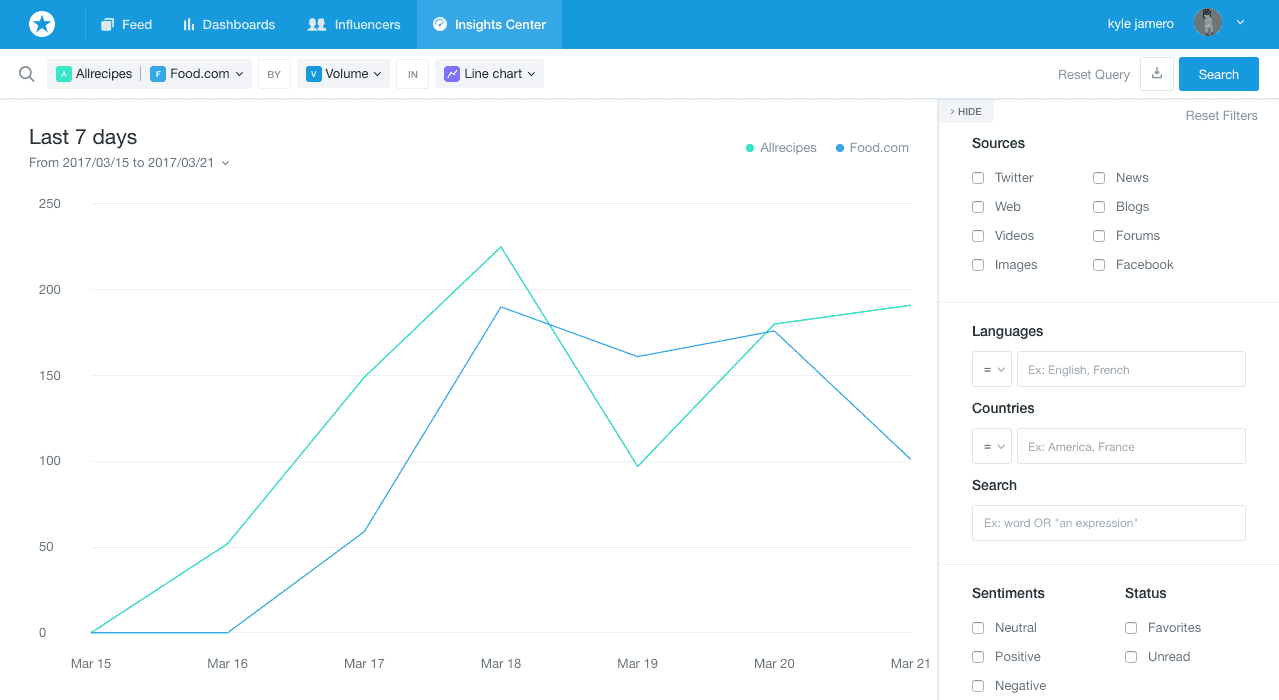Click the Last 7 days heading
Viewport: 1279px width, 700px height.
(x=83, y=137)
